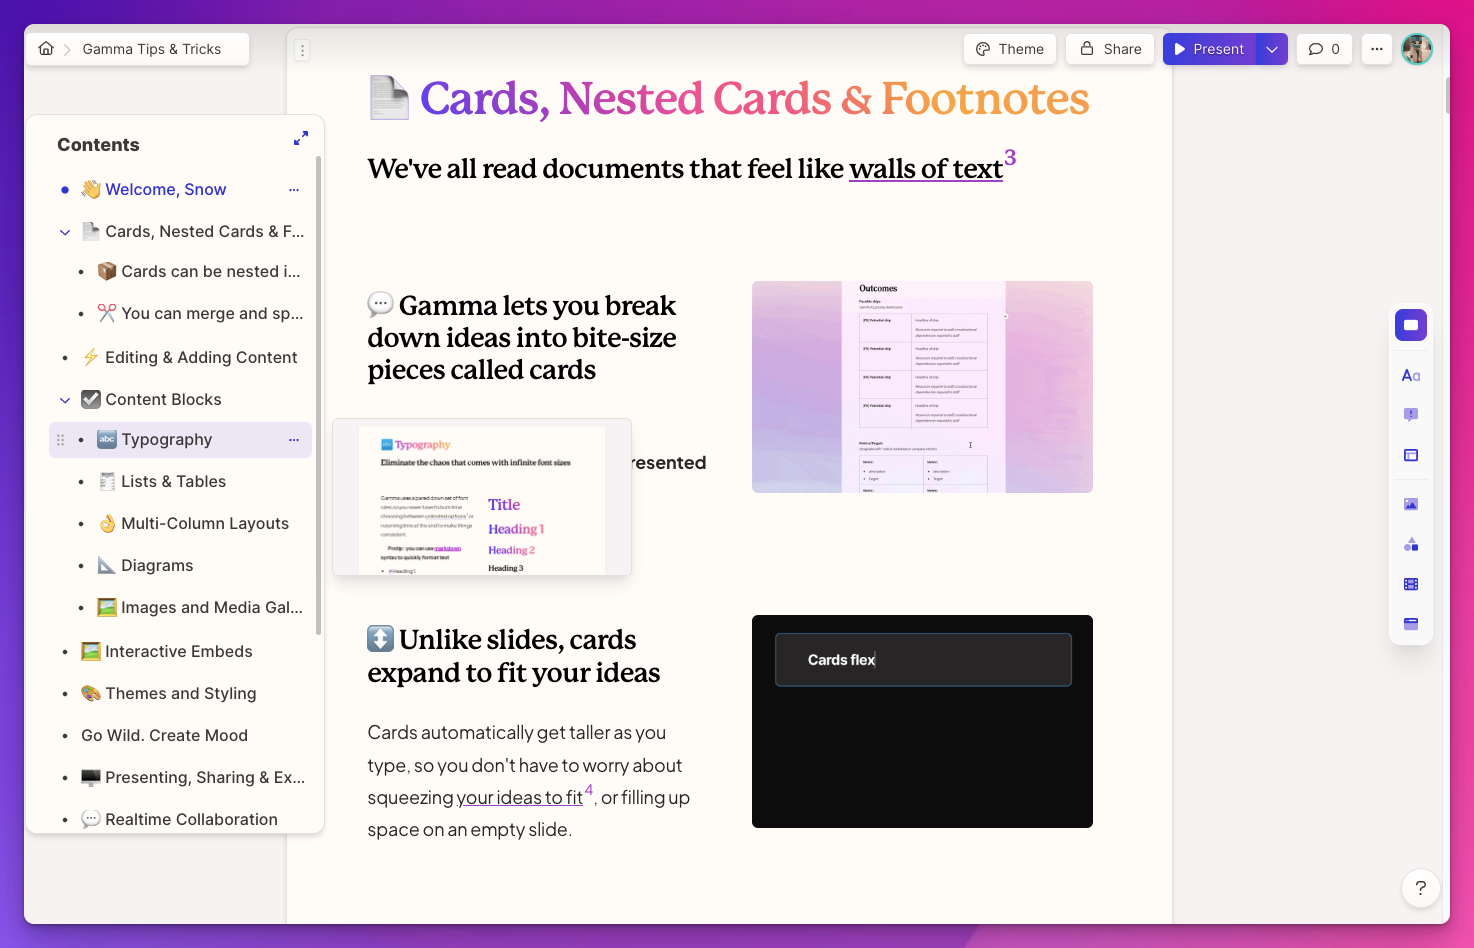1474x948 pixels.
Task: Click the Share button
Action: [x=1110, y=49]
